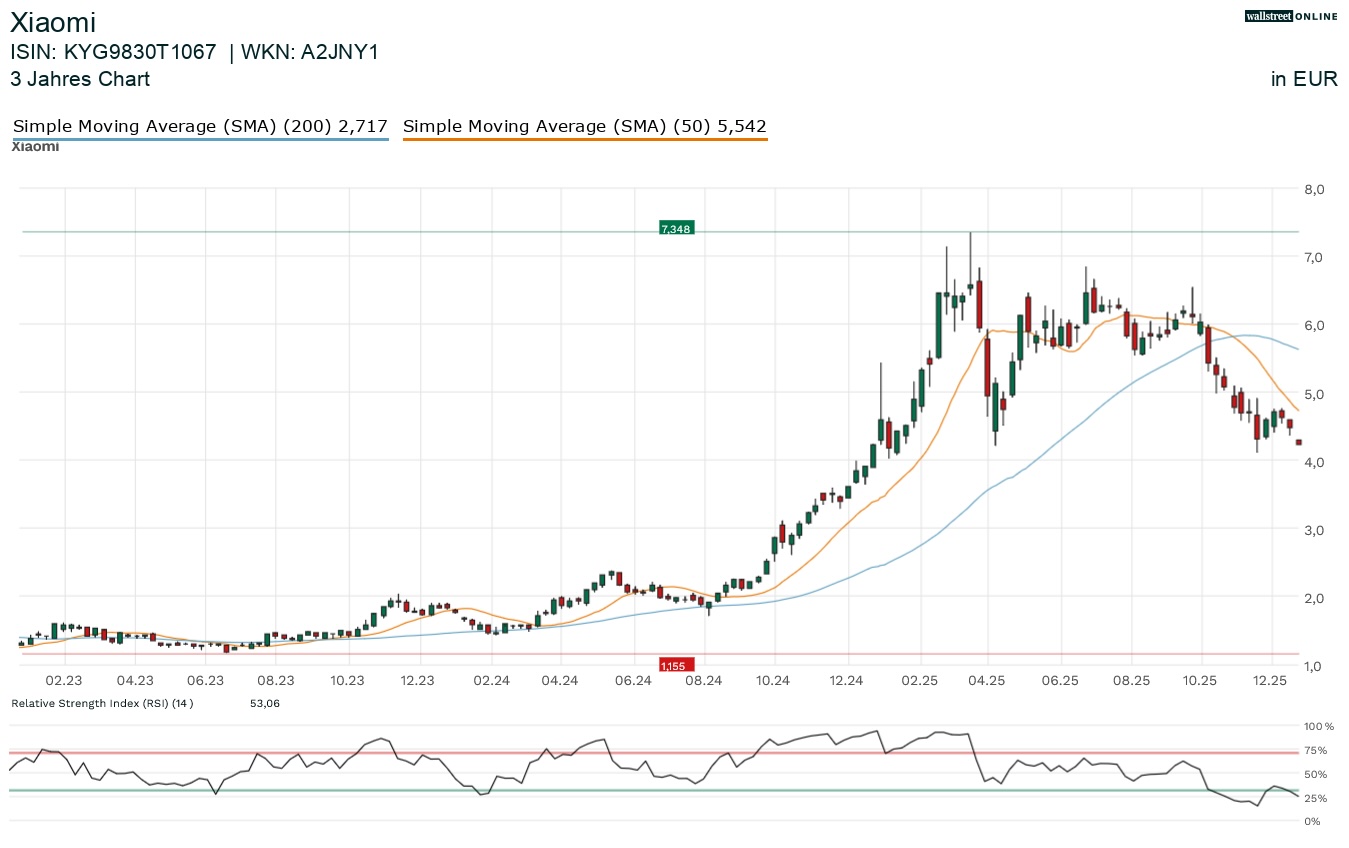
Task: Expand the 3 Jahres Chart period selector
Action: point(79,79)
